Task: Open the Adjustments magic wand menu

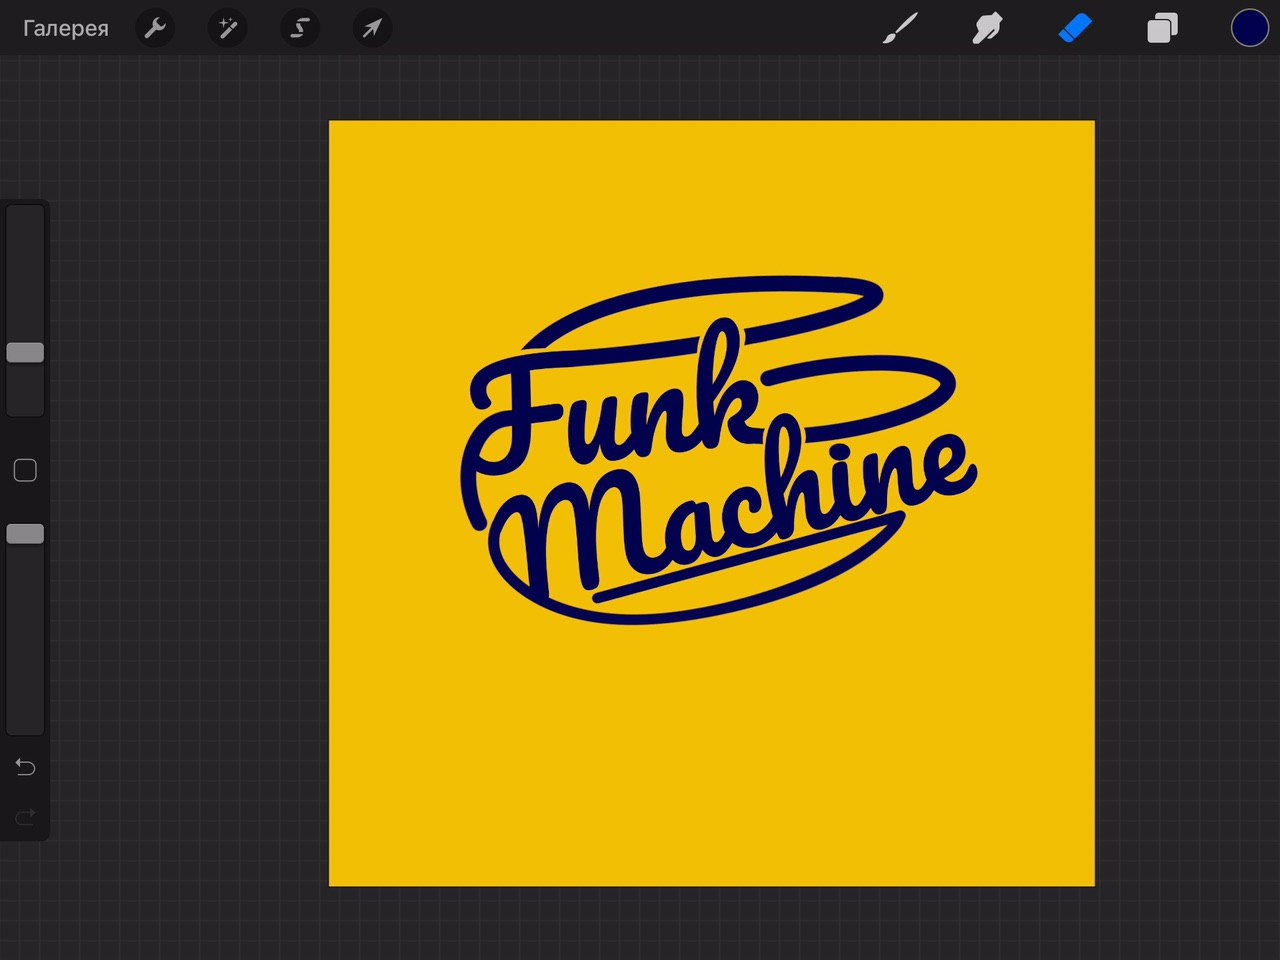Action: click(227, 28)
